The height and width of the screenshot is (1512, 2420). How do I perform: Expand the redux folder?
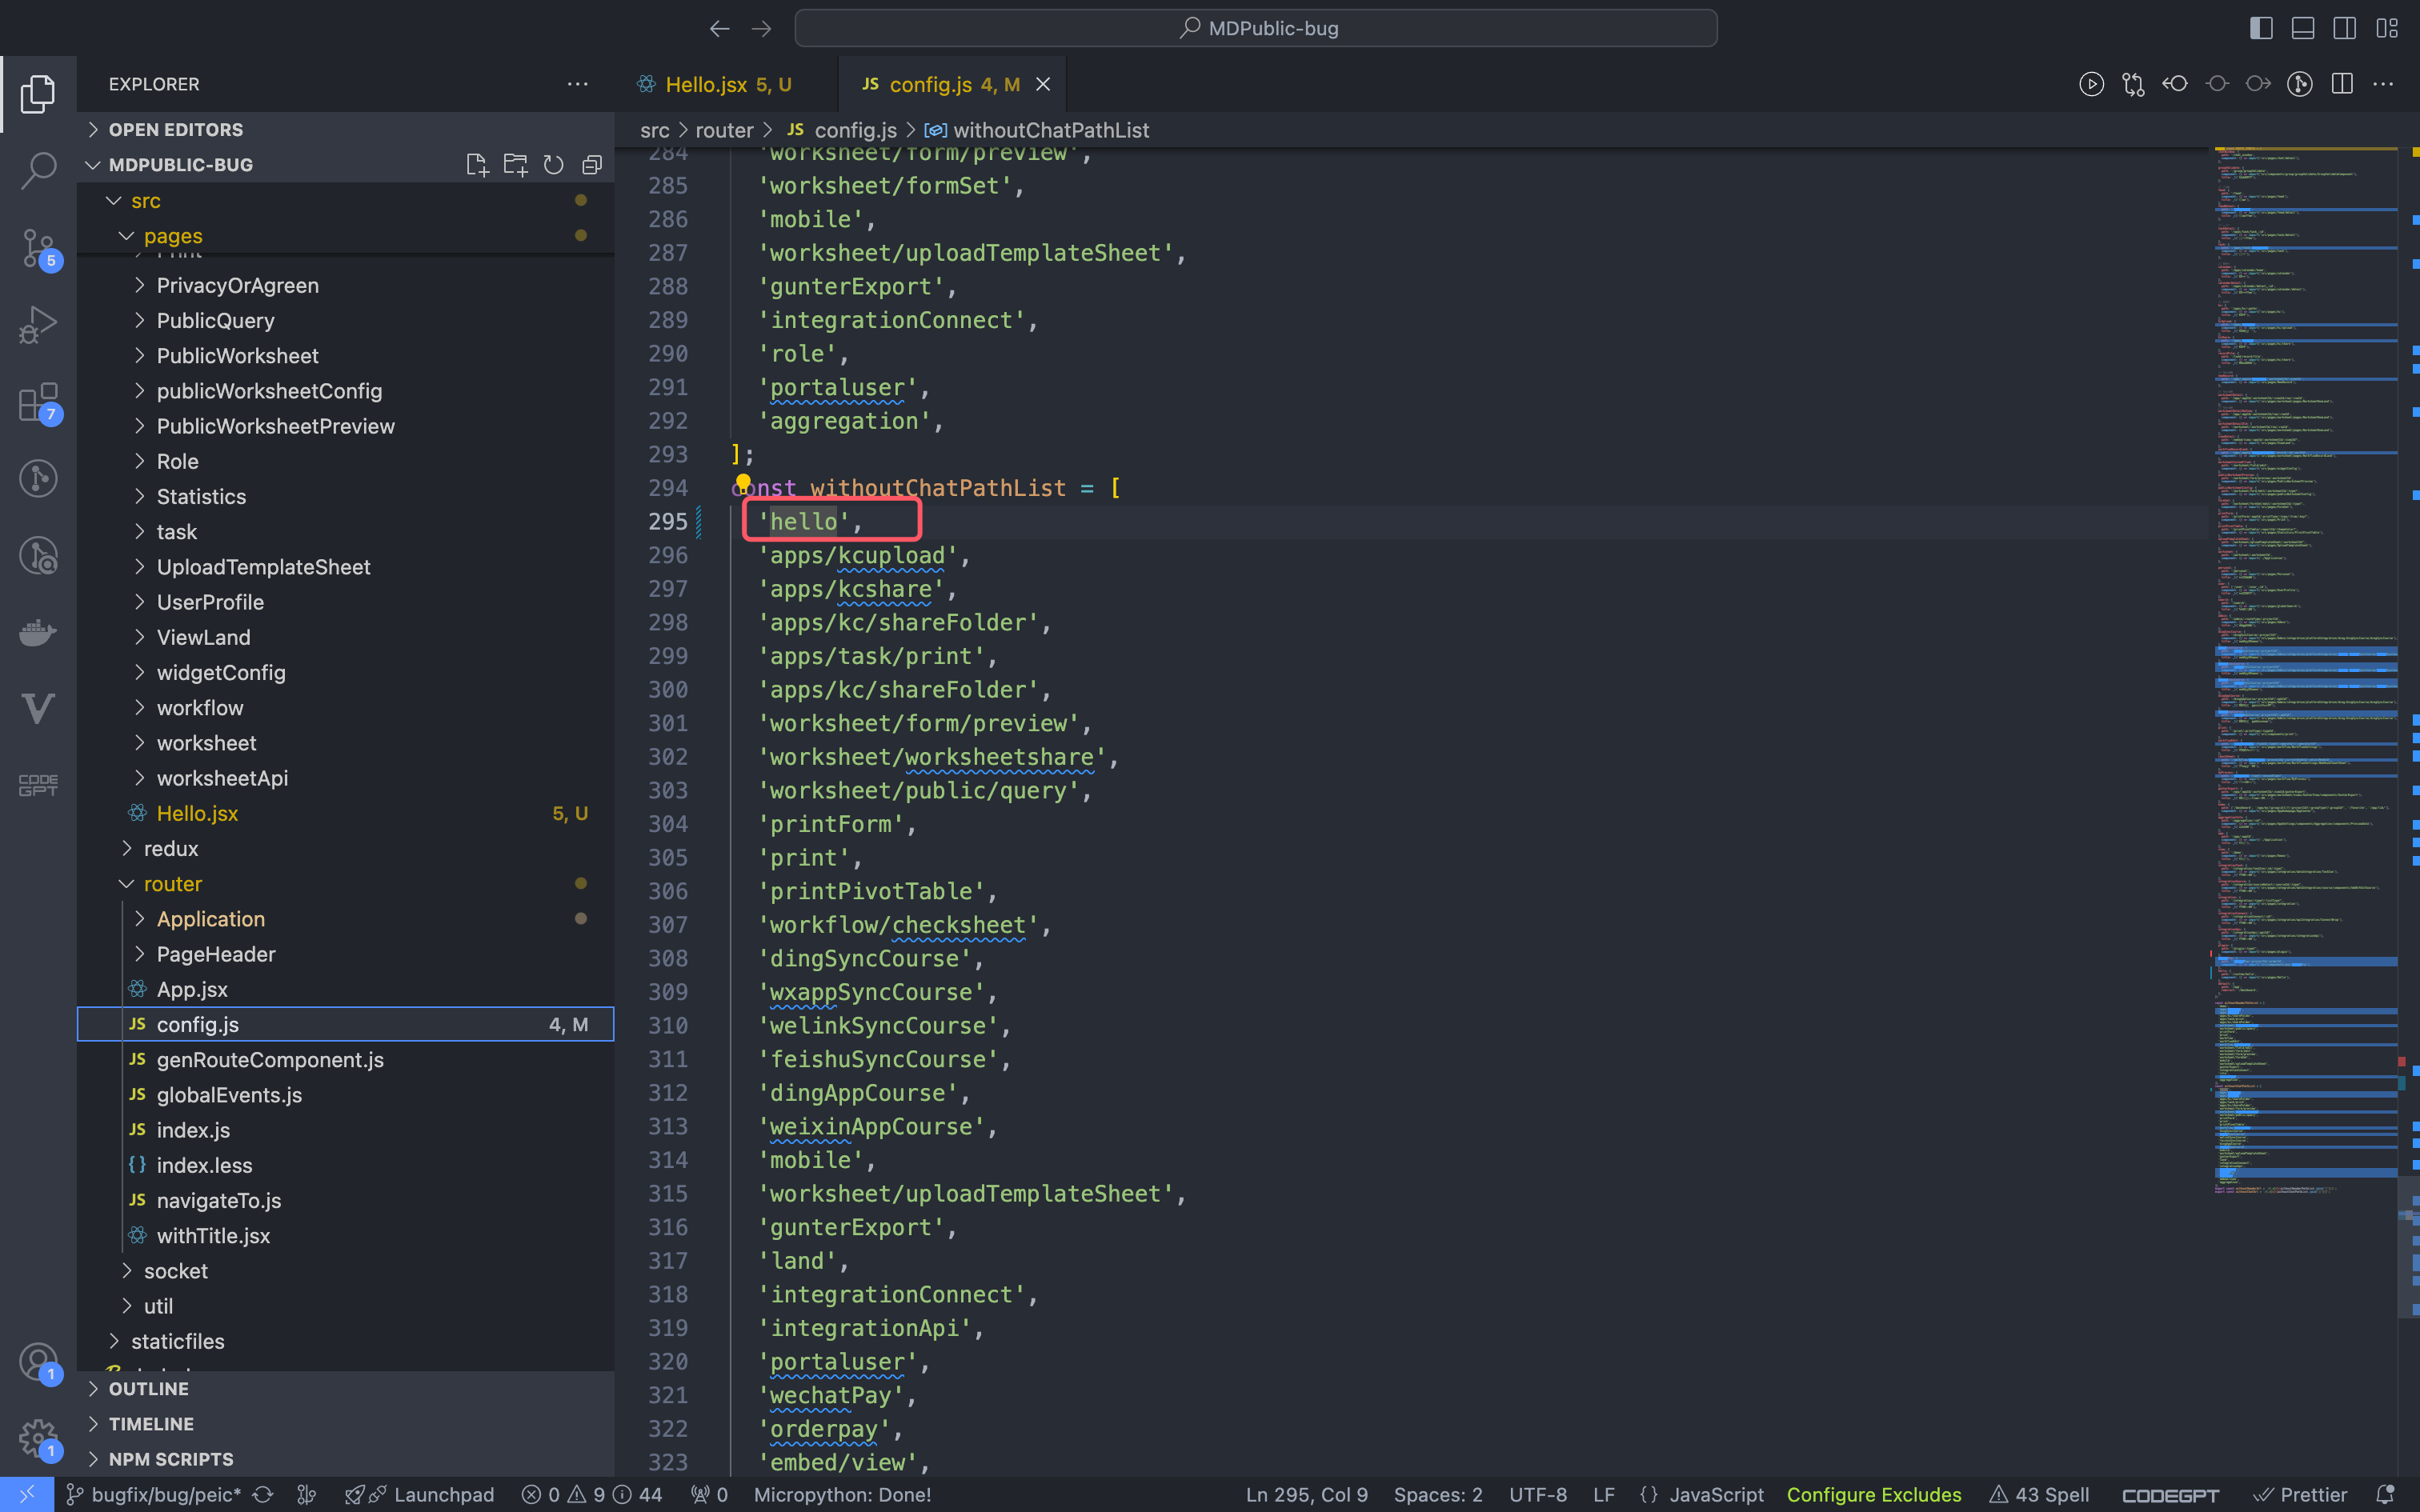[346, 849]
